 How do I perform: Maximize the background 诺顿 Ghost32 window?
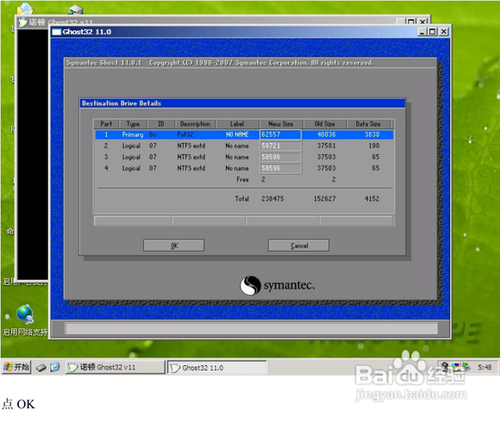[x=411, y=22]
